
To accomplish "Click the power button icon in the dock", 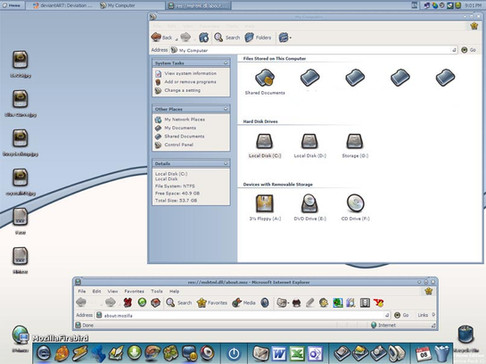I will (x=234, y=353).
